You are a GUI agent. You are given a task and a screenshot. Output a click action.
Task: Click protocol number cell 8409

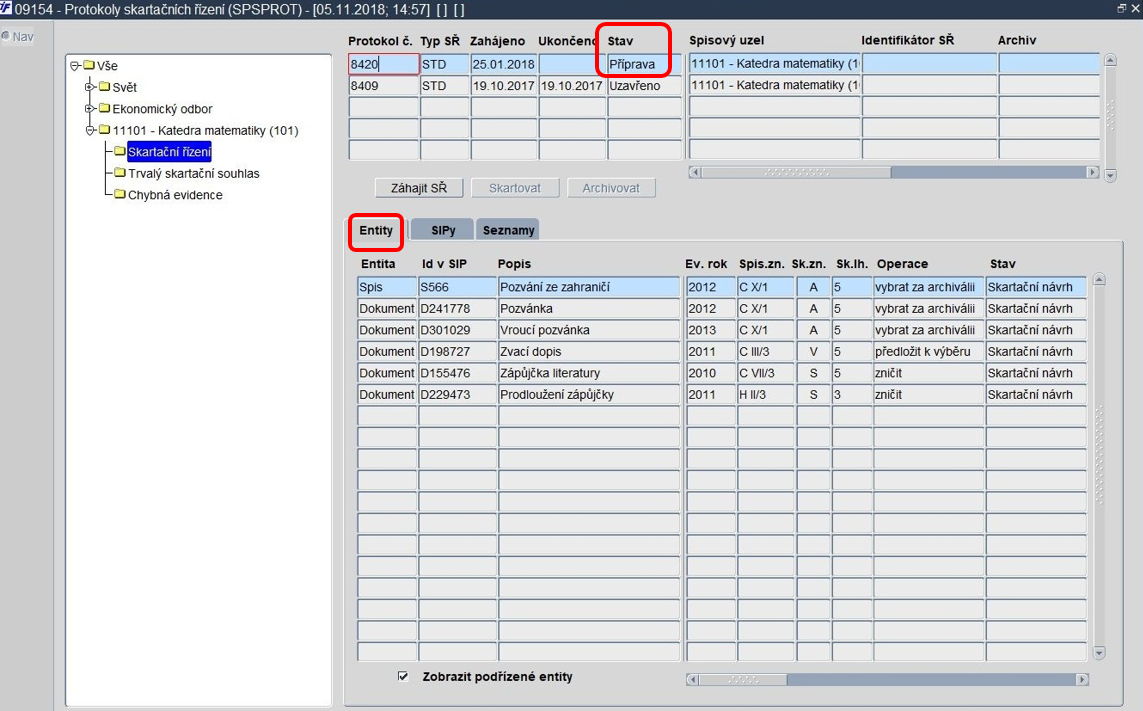coord(383,85)
